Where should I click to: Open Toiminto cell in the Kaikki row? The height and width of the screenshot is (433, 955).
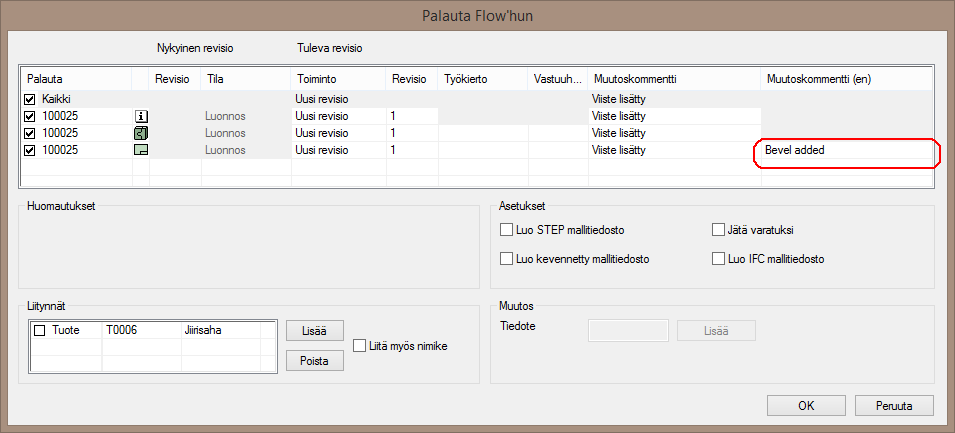[x=337, y=100]
